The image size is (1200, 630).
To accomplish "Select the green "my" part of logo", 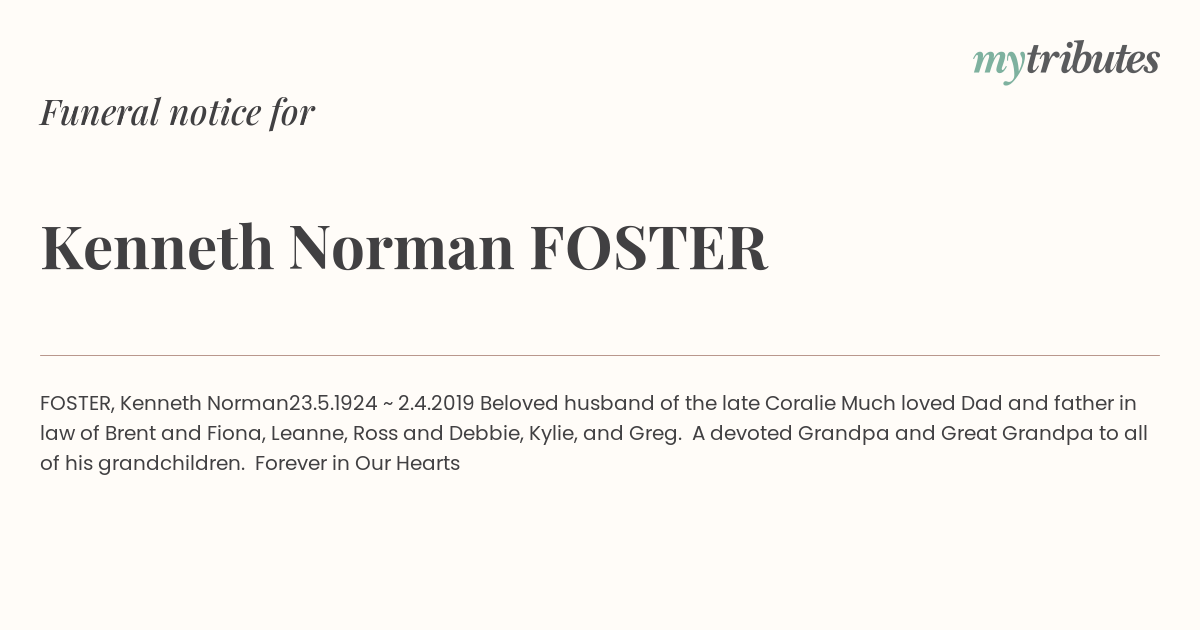I will (998, 65).
